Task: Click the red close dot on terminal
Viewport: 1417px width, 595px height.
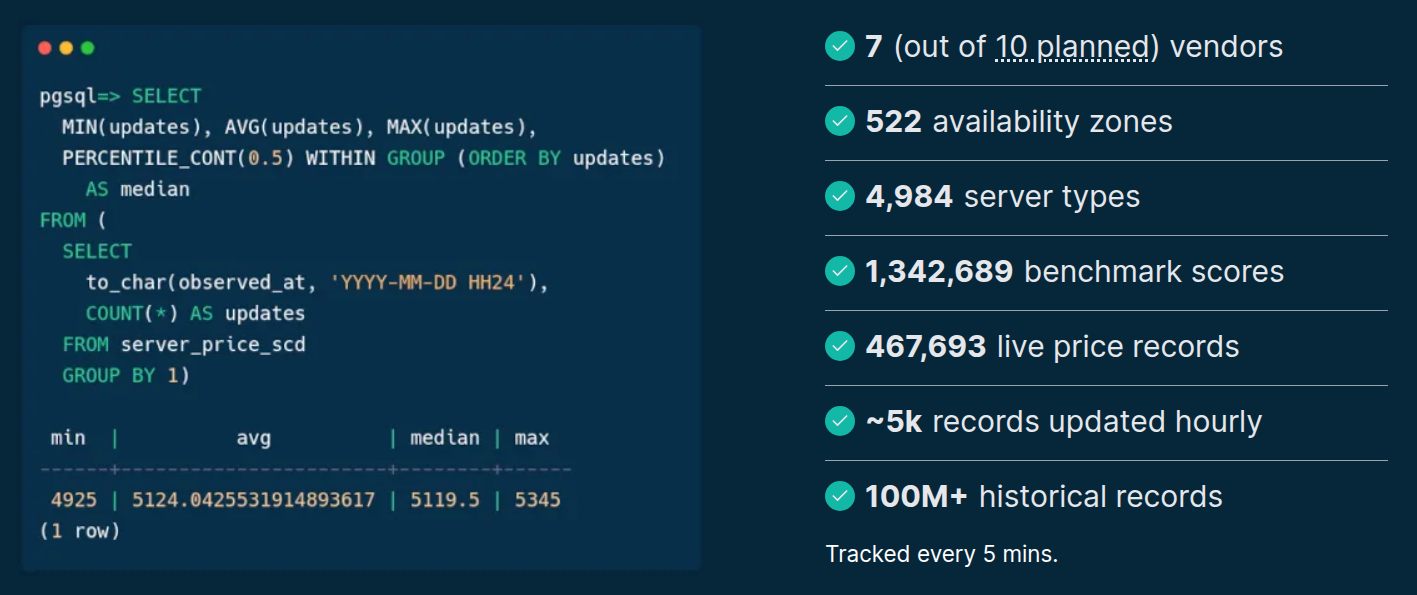Action: [45, 48]
